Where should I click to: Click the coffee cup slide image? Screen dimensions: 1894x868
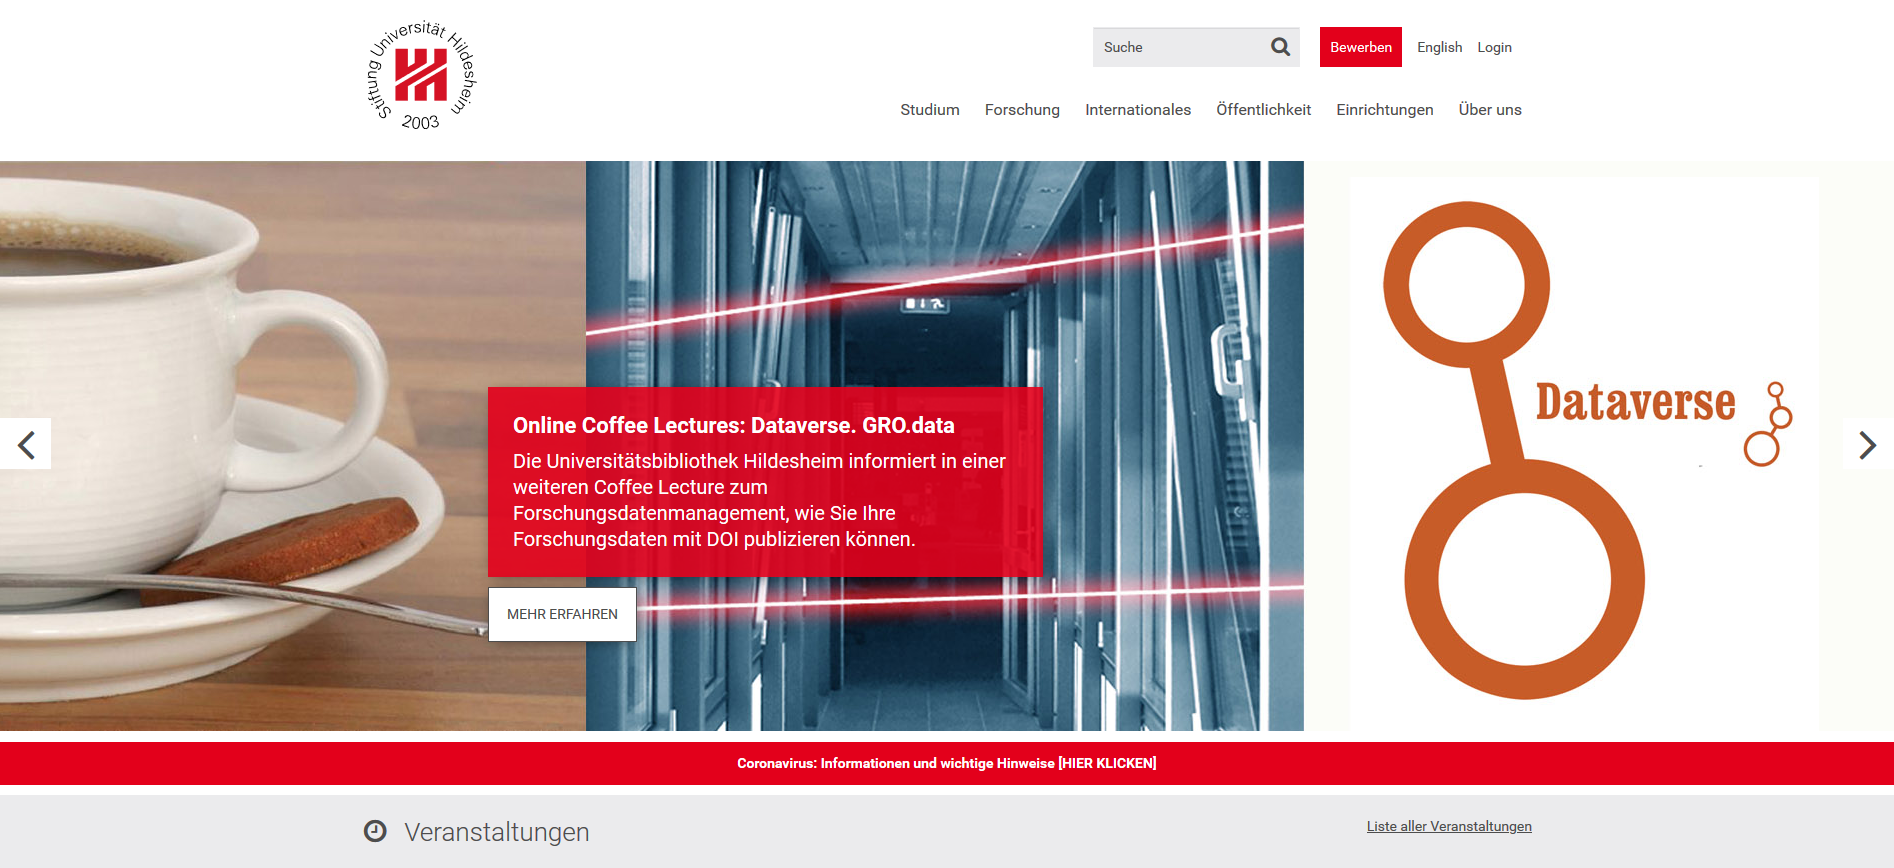point(293,446)
